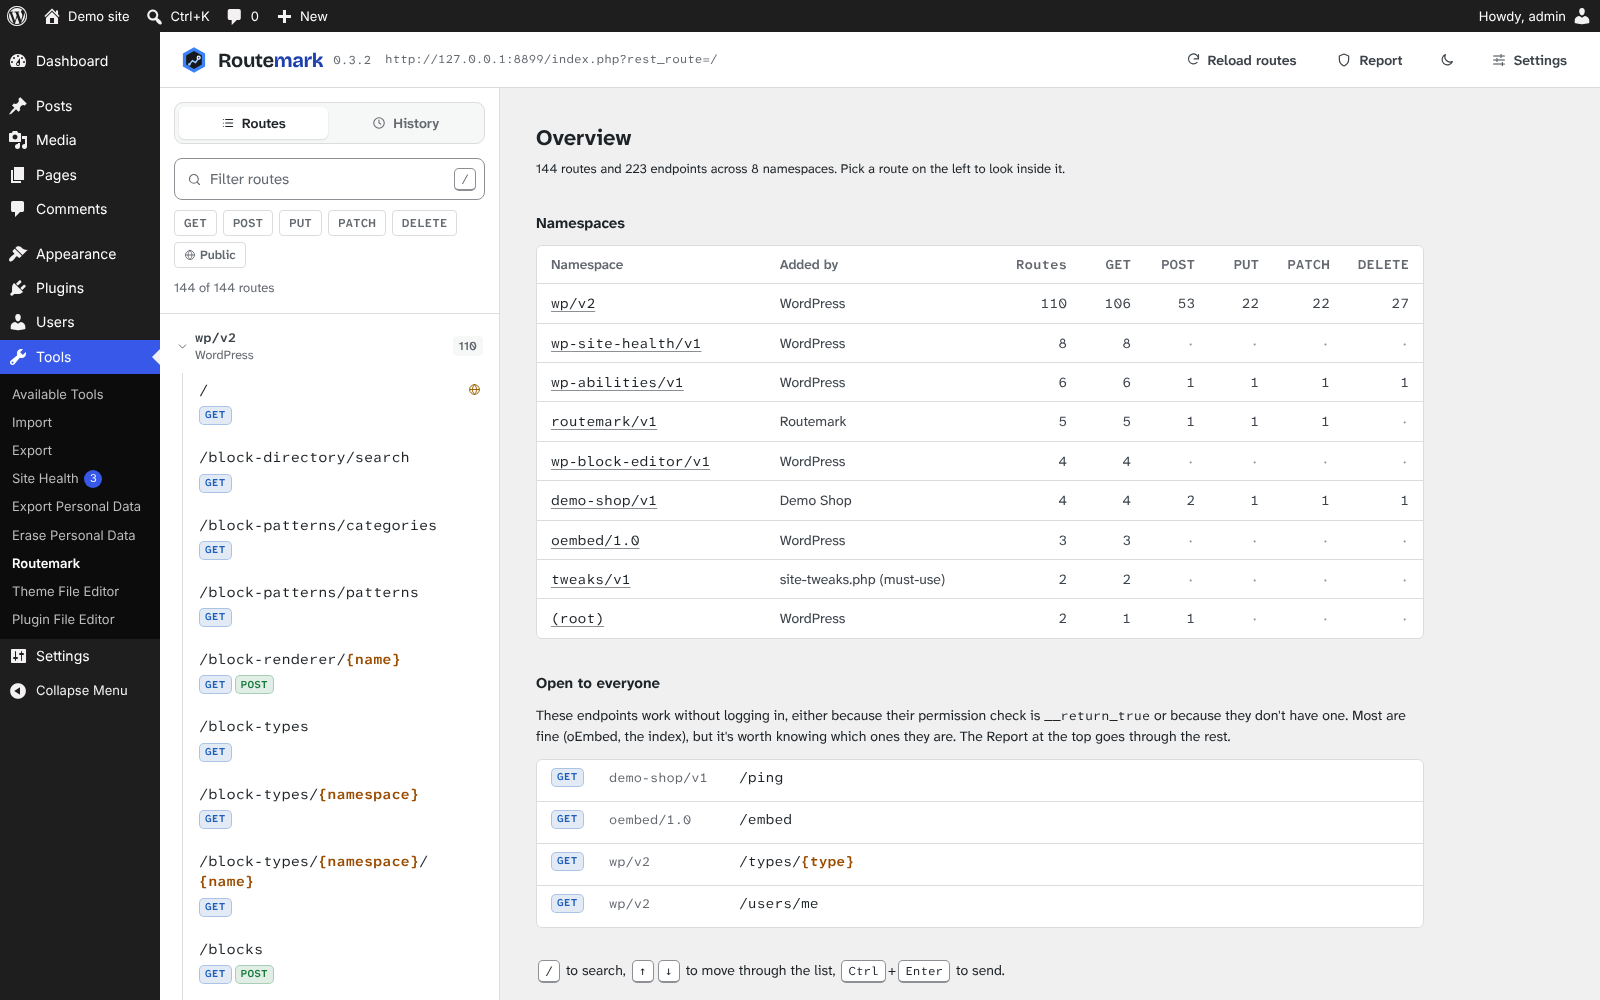Toggle the POST method filter chip

tap(248, 223)
